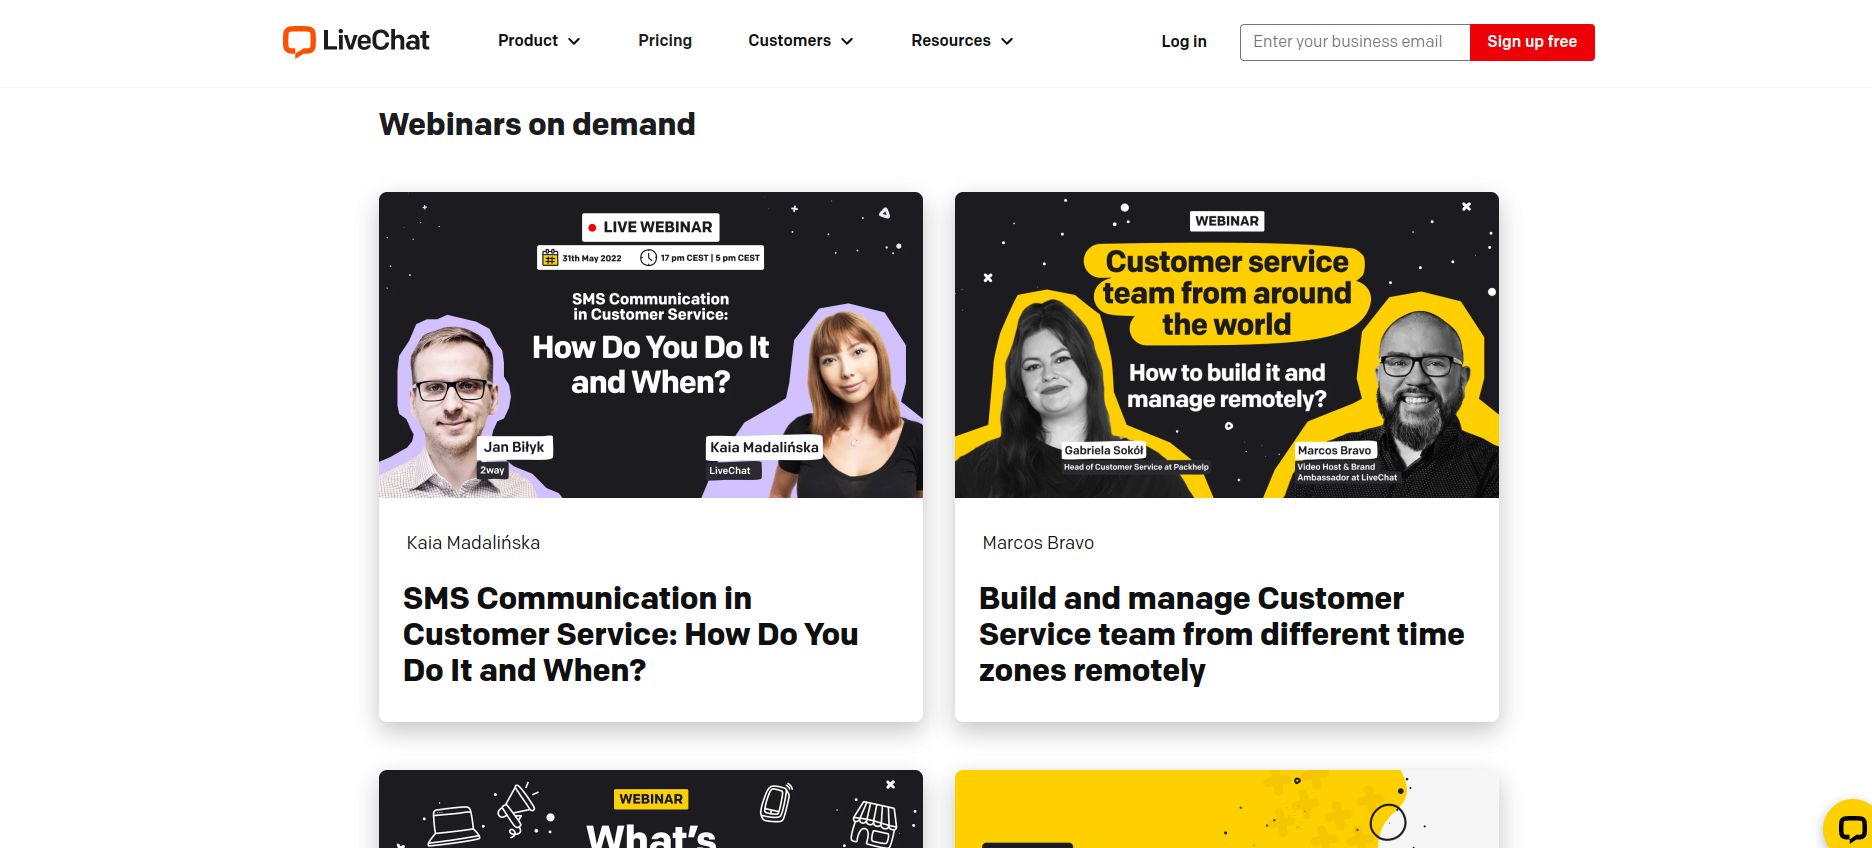Click the clock icon on SMS webinar banner

648,258
